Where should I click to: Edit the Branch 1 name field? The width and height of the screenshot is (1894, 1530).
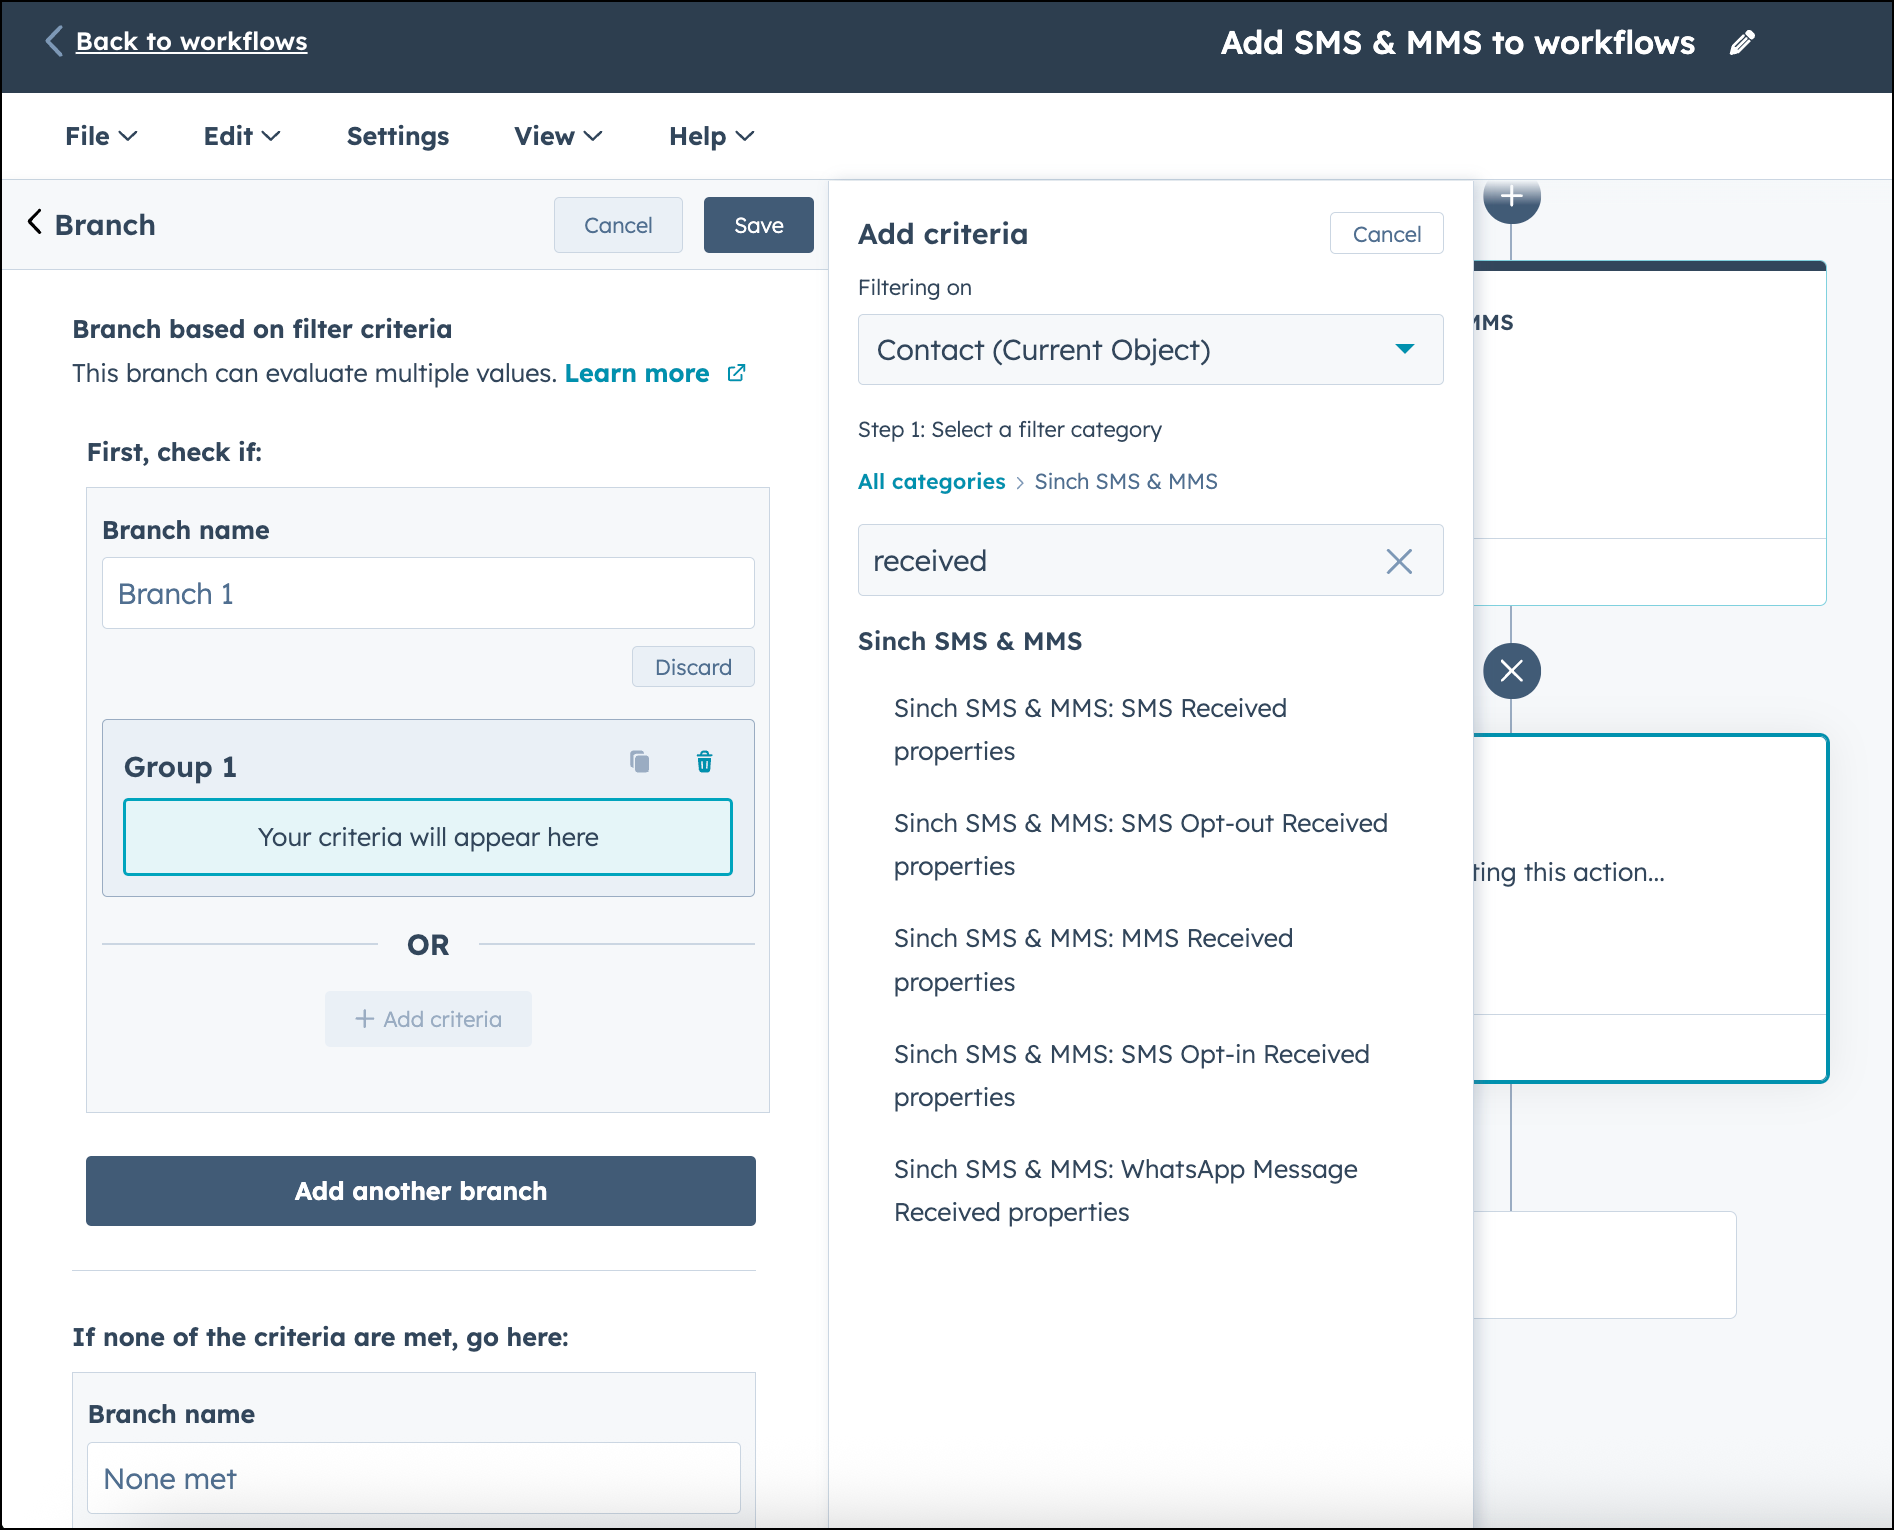click(428, 593)
